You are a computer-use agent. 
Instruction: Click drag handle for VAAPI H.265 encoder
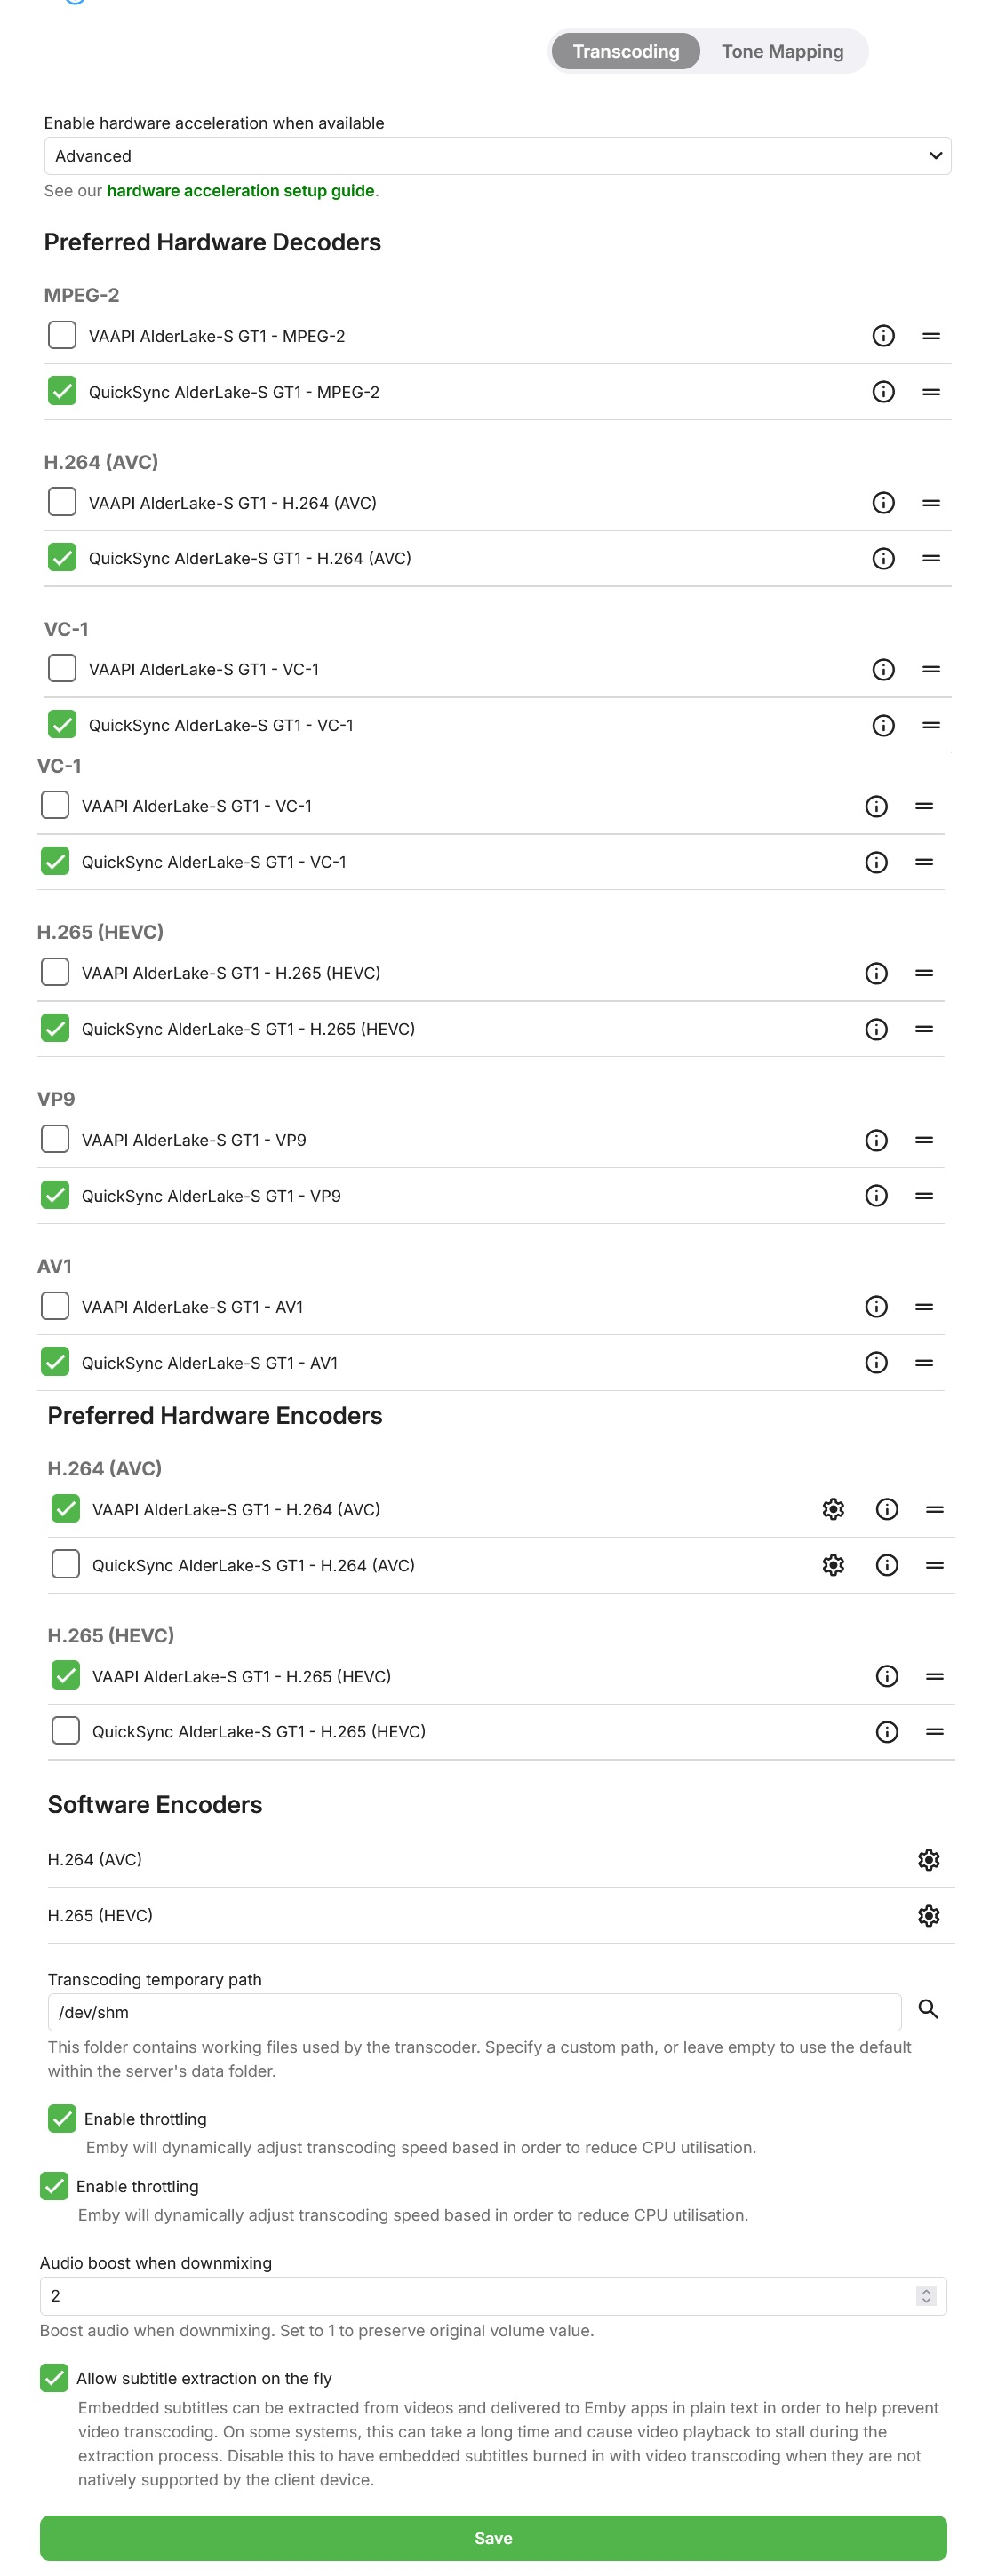click(935, 1676)
